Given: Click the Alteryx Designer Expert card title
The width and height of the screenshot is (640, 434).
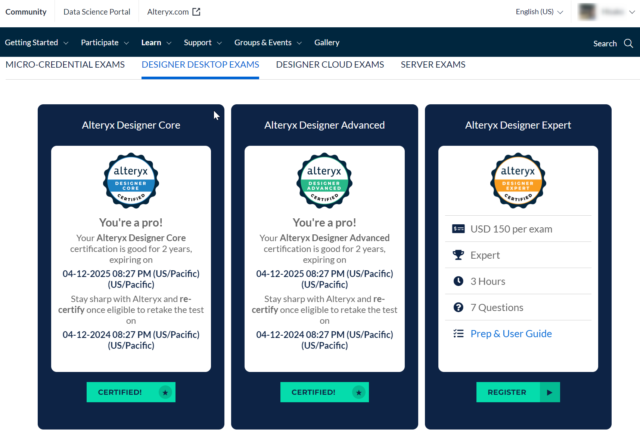Looking at the screenshot, I should [x=518, y=125].
